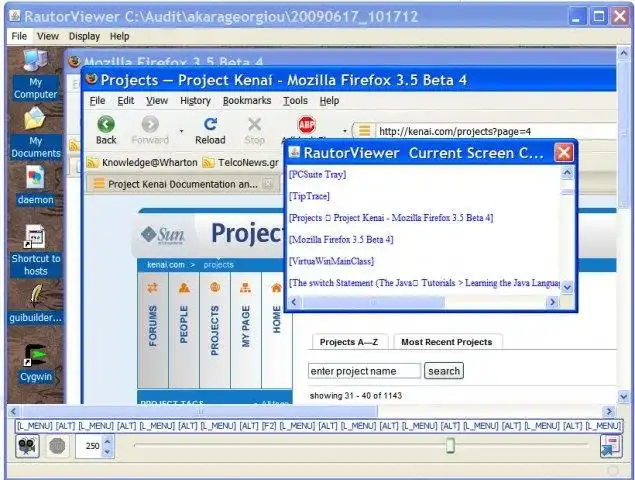Click captions list scroll left arrow
The height and width of the screenshot is (480, 635).
coord(294,302)
